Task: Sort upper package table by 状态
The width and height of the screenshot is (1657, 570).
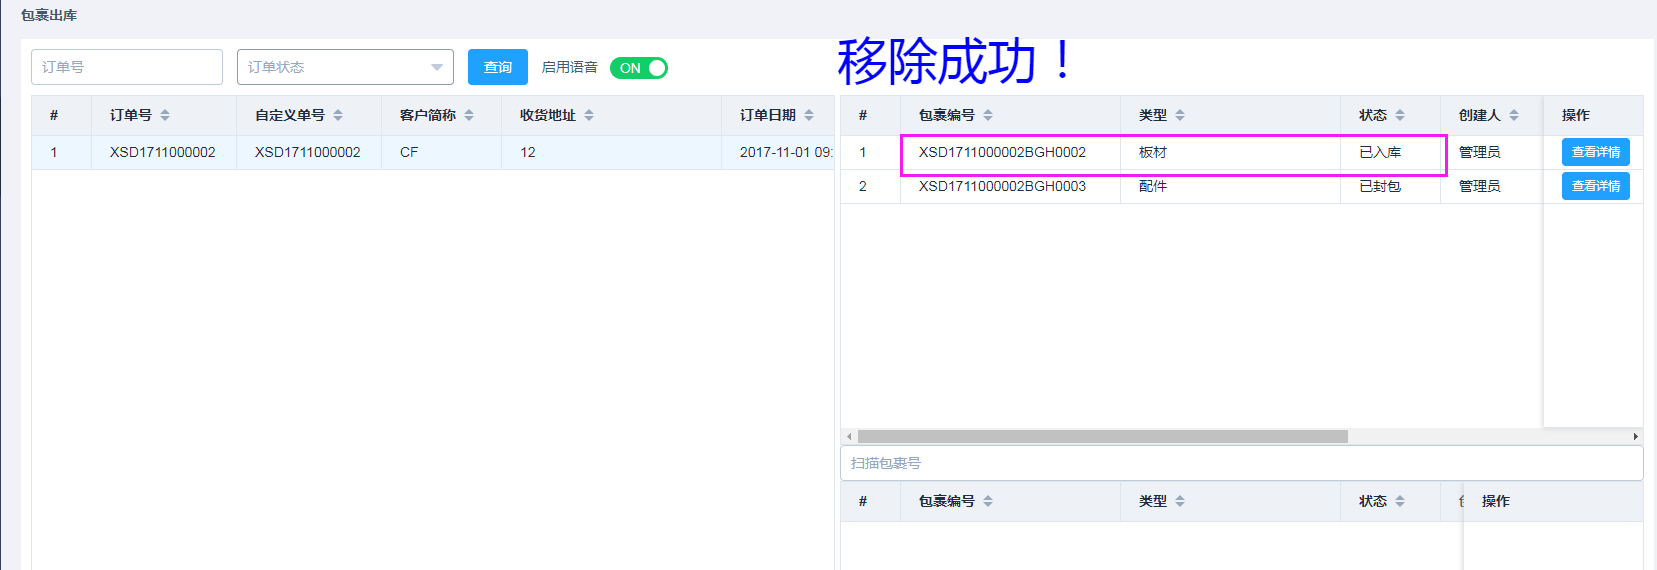Action: [1400, 115]
